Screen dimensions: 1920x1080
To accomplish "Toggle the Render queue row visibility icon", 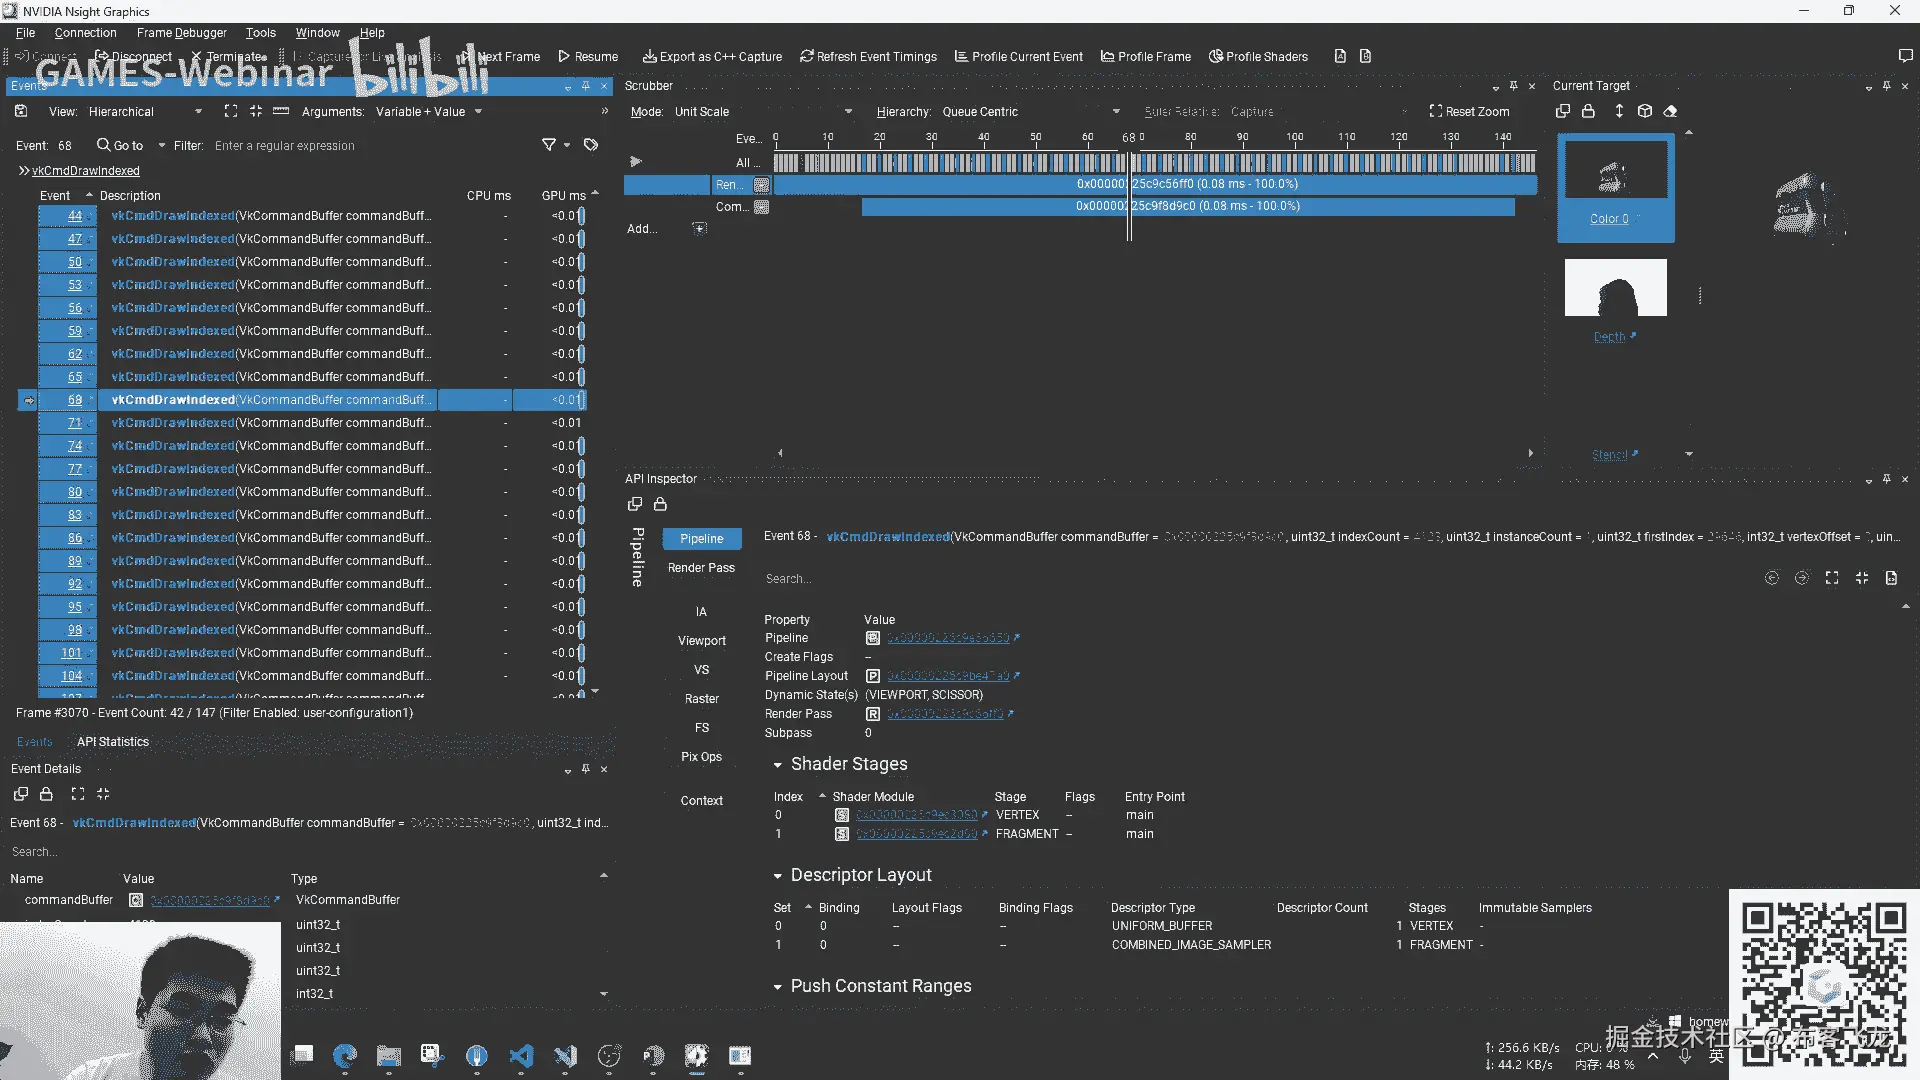I will pos(761,185).
